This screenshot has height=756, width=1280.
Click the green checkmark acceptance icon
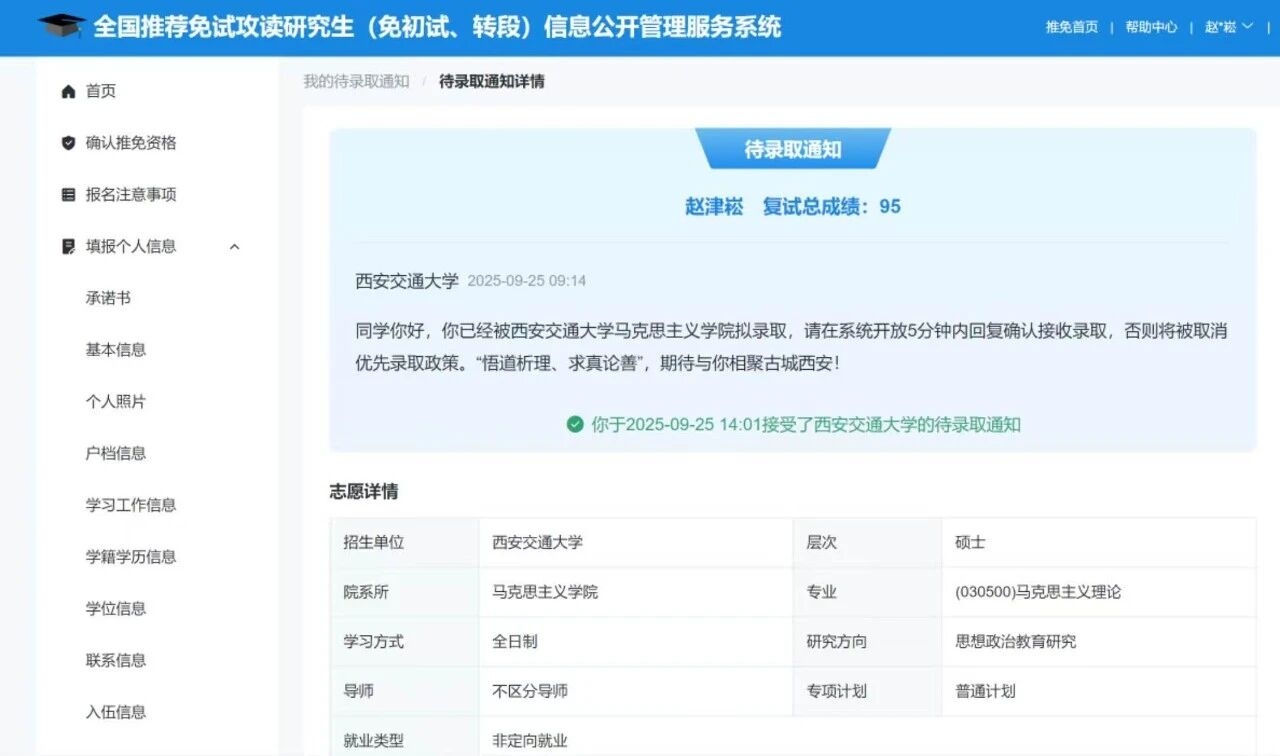click(575, 424)
